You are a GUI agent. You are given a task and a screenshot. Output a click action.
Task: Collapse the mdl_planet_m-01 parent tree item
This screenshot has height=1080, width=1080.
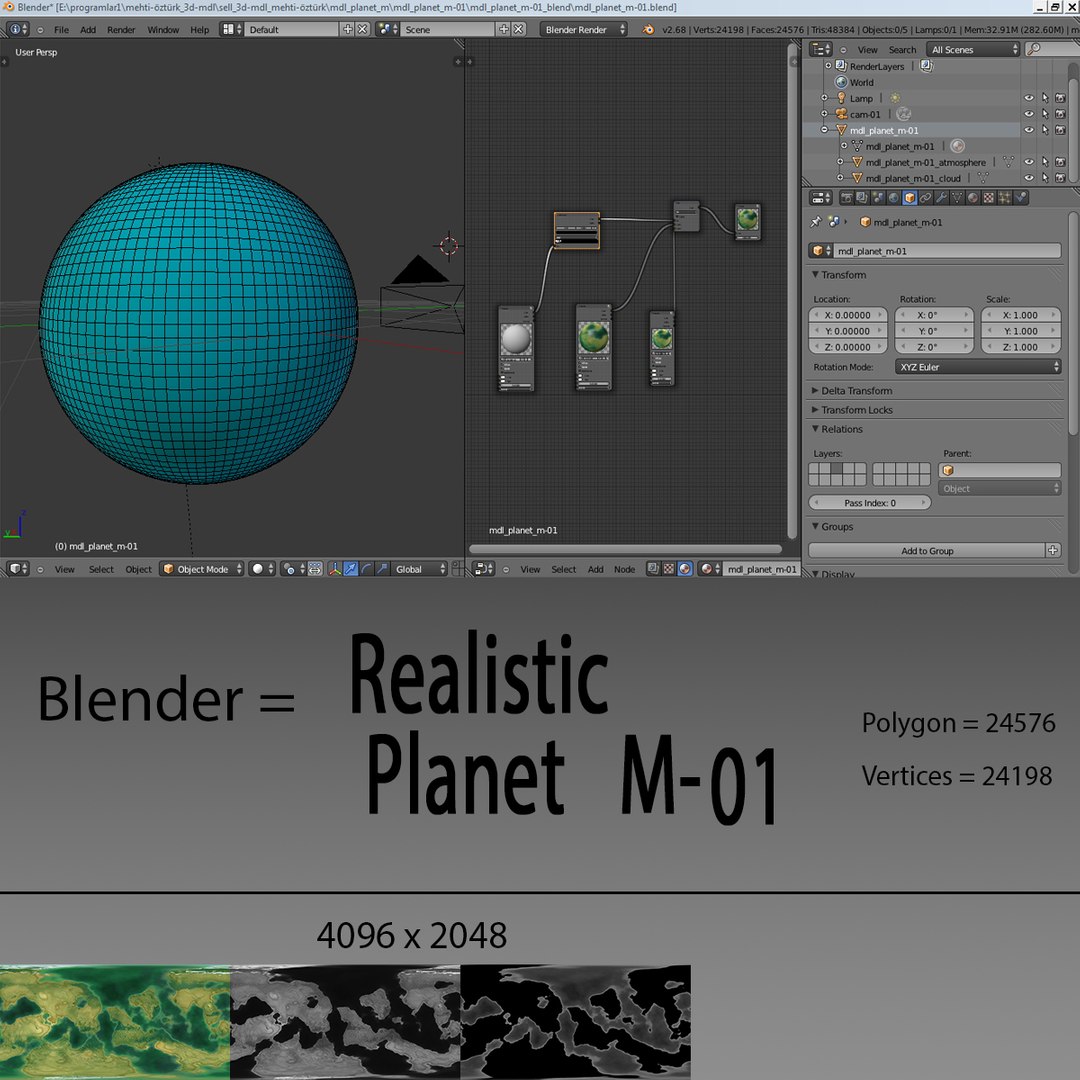pos(824,130)
